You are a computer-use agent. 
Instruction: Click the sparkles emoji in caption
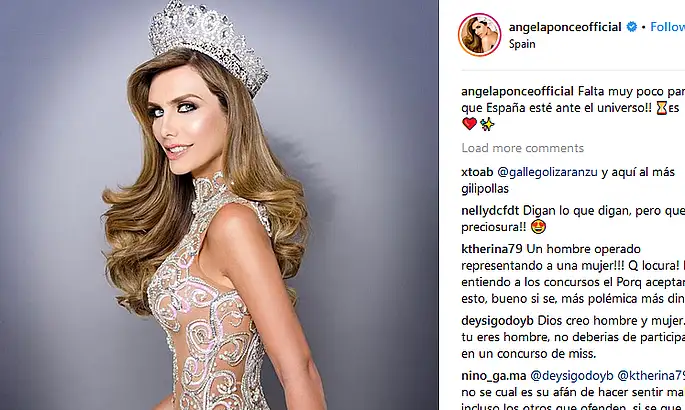(x=487, y=124)
